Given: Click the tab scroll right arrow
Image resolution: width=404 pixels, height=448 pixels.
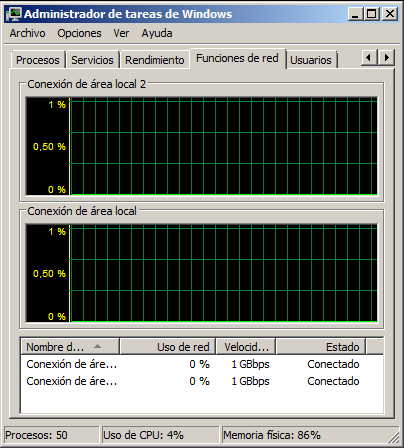Looking at the screenshot, I should point(386,58).
